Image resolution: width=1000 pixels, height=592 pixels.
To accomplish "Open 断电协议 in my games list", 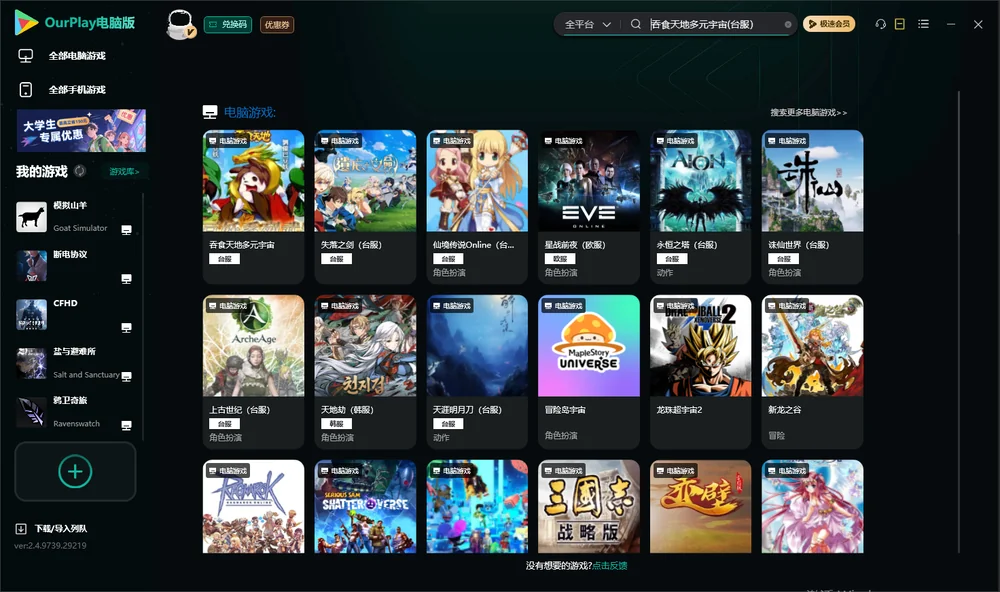I will (x=77, y=266).
